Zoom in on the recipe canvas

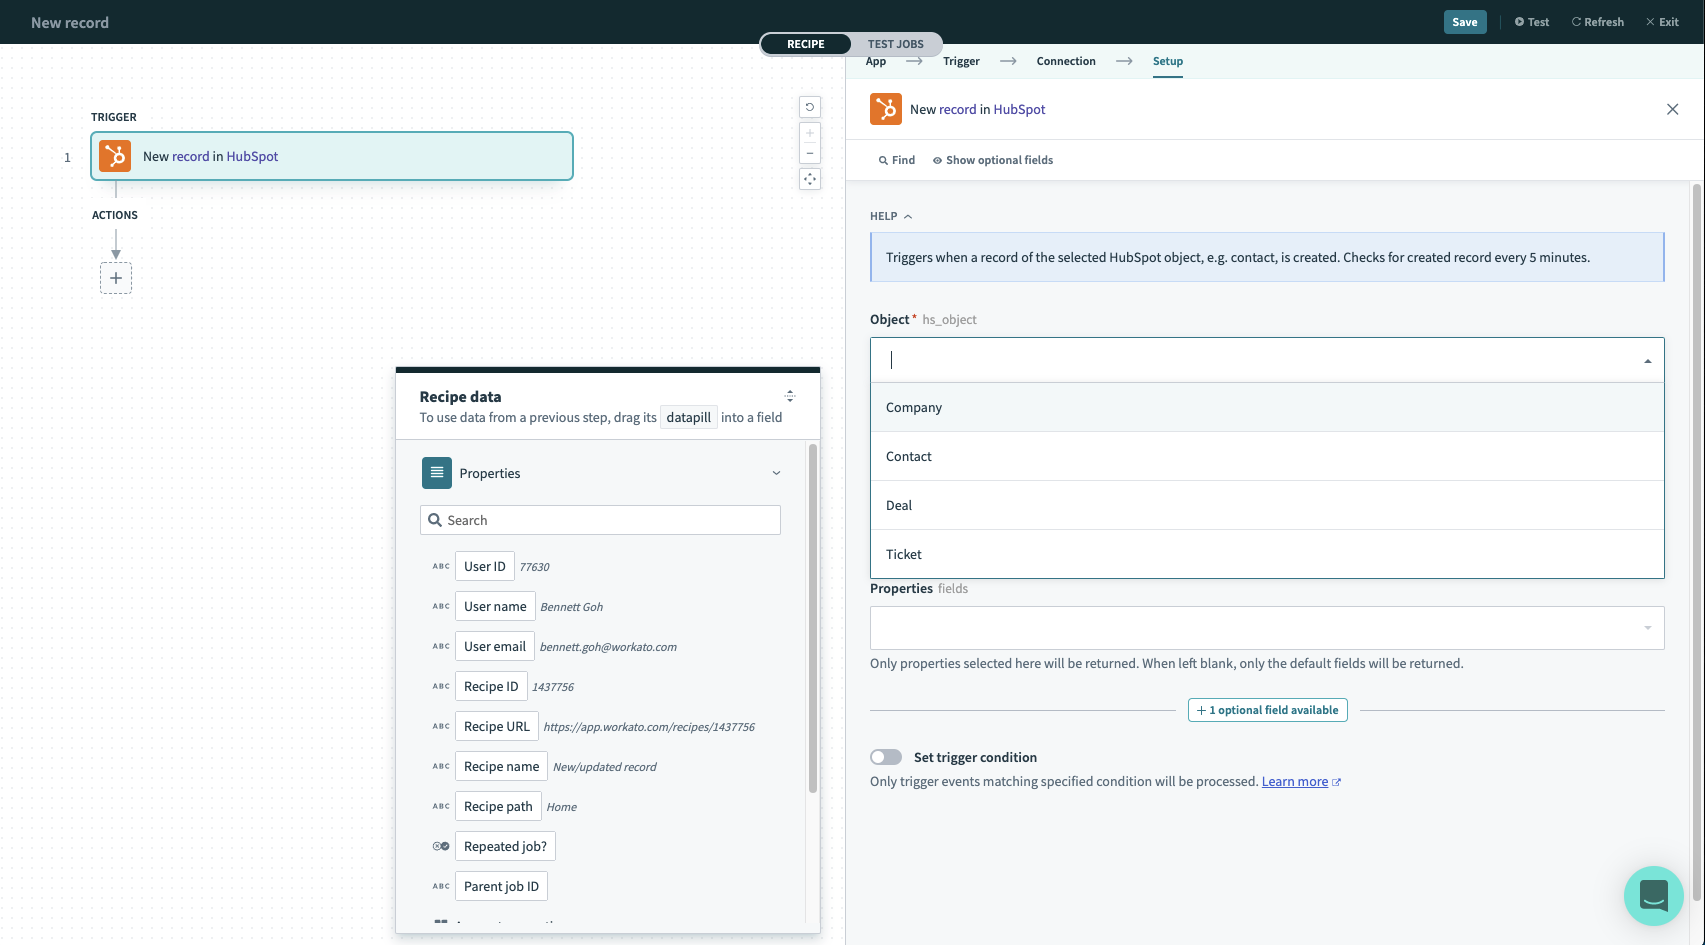[809, 132]
